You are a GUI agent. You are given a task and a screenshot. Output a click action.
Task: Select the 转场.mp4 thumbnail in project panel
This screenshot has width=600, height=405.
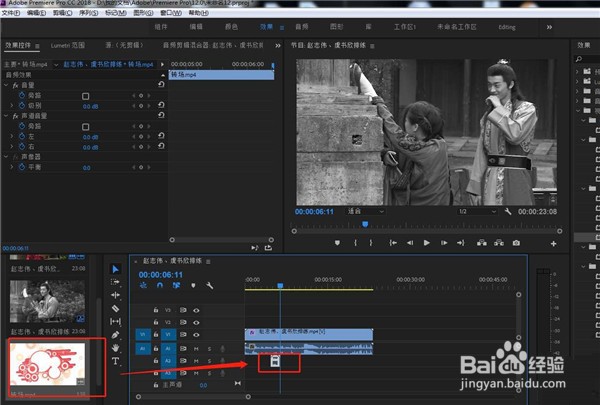coord(47,364)
